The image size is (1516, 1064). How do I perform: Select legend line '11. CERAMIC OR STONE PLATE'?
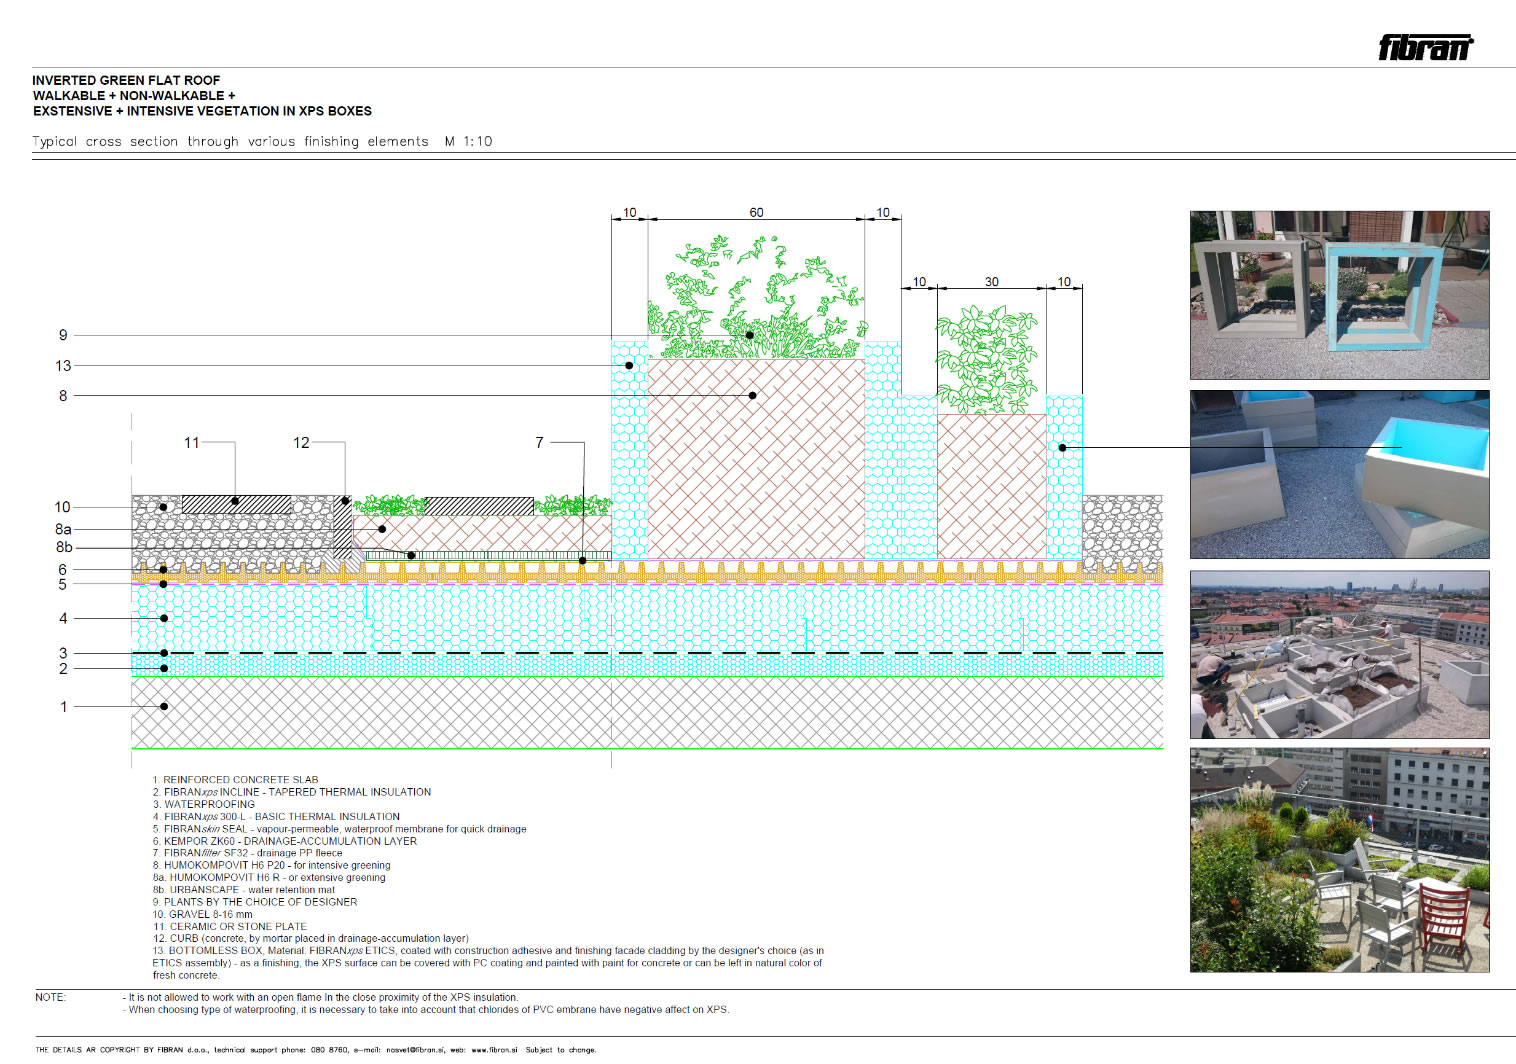tap(230, 926)
